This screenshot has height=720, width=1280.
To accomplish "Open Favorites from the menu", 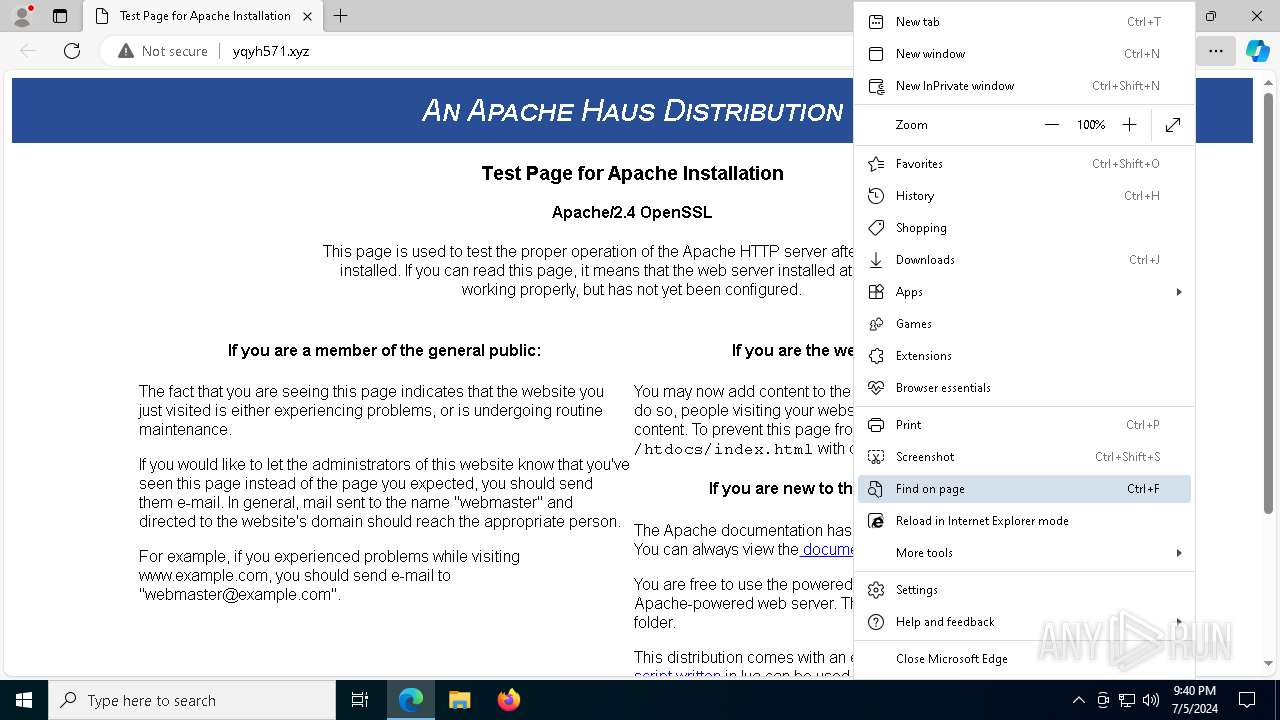I will 1024,163.
